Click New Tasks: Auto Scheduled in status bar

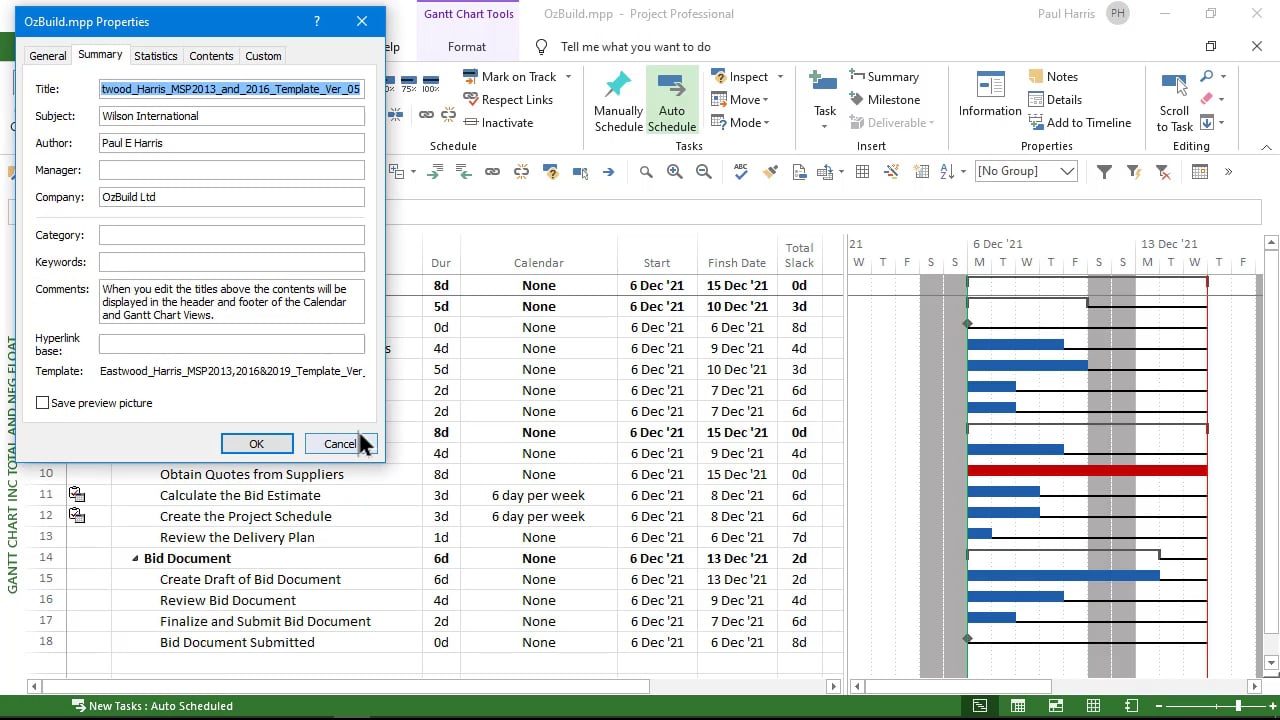tap(152, 706)
